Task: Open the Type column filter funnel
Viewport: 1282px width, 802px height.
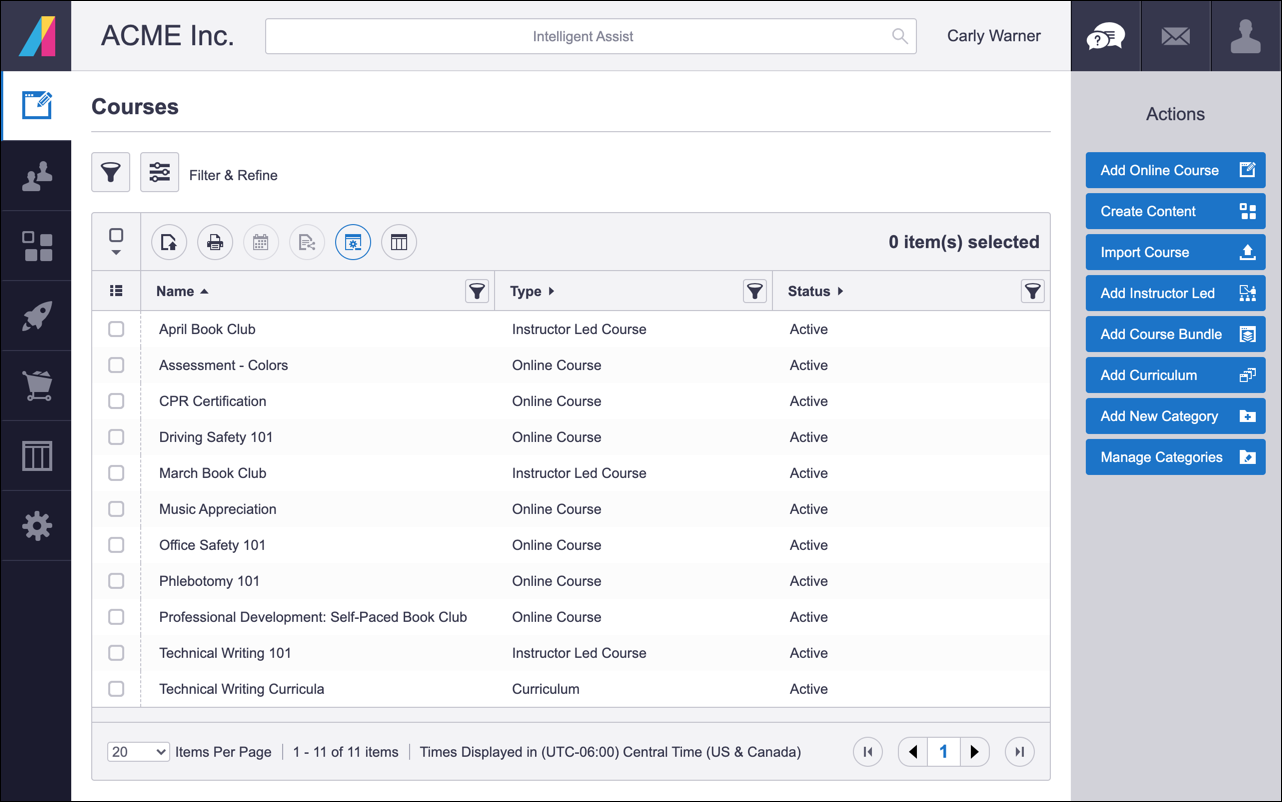Action: 755,291
